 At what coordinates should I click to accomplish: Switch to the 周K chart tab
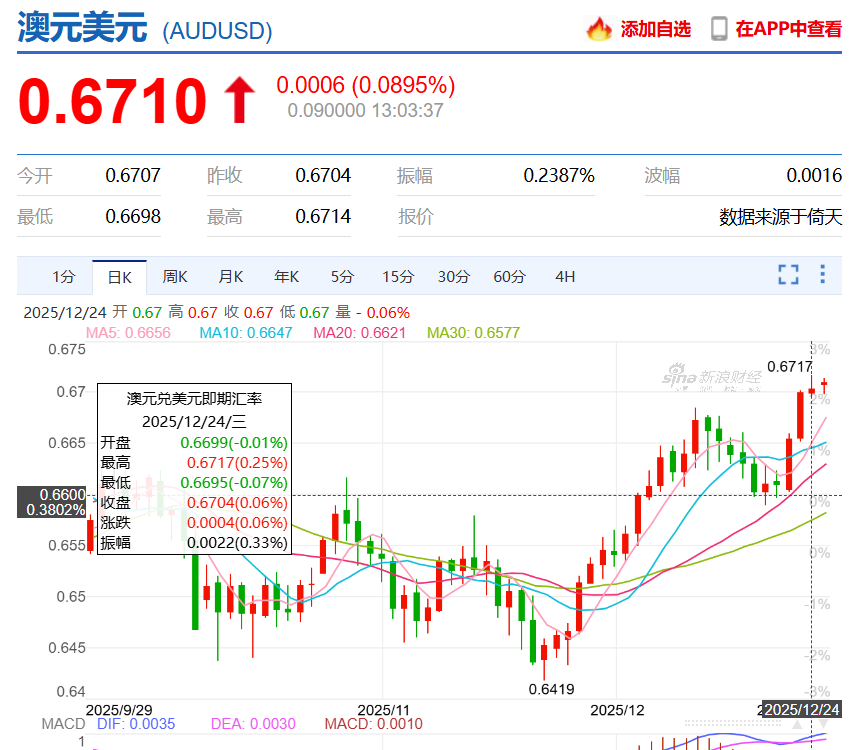tap(175, 277)
